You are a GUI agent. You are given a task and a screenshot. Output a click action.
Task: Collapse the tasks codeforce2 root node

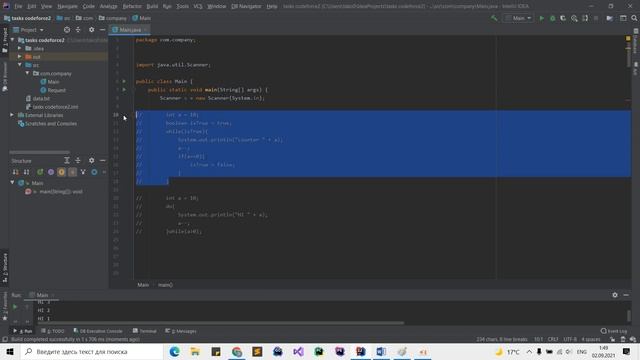pyautogui.click(x=13, y=40)
